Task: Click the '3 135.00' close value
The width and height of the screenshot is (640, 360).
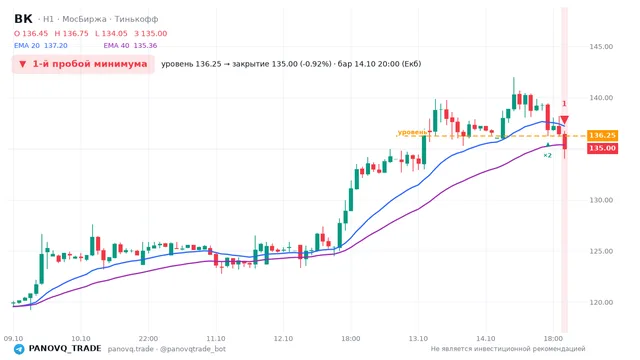Action: click(151, 33)
